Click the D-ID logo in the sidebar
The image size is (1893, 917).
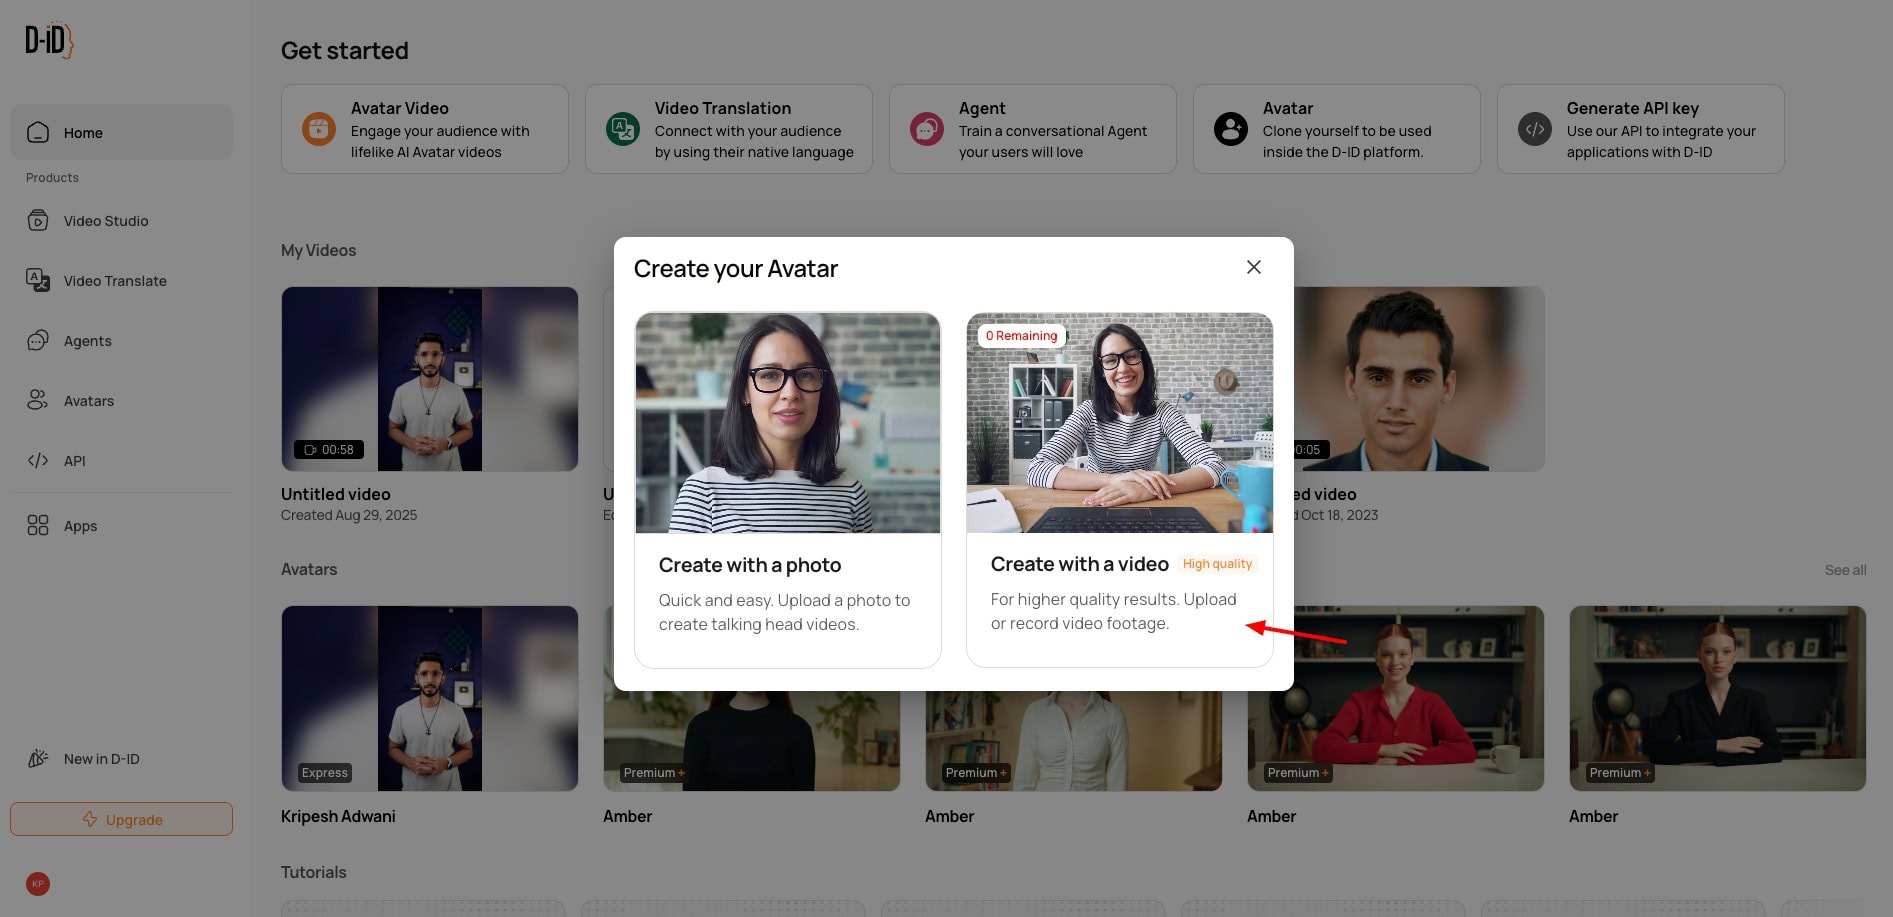[49, 40]
